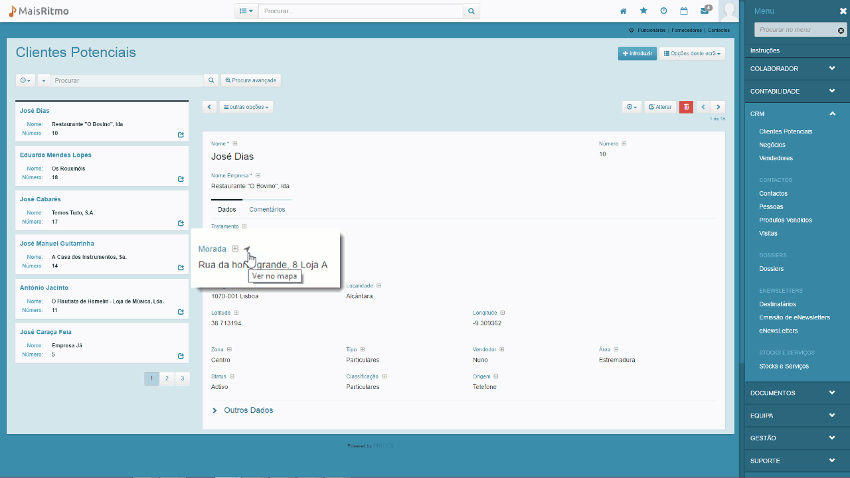Open the calendar icon in top bar

pos(684,11)
